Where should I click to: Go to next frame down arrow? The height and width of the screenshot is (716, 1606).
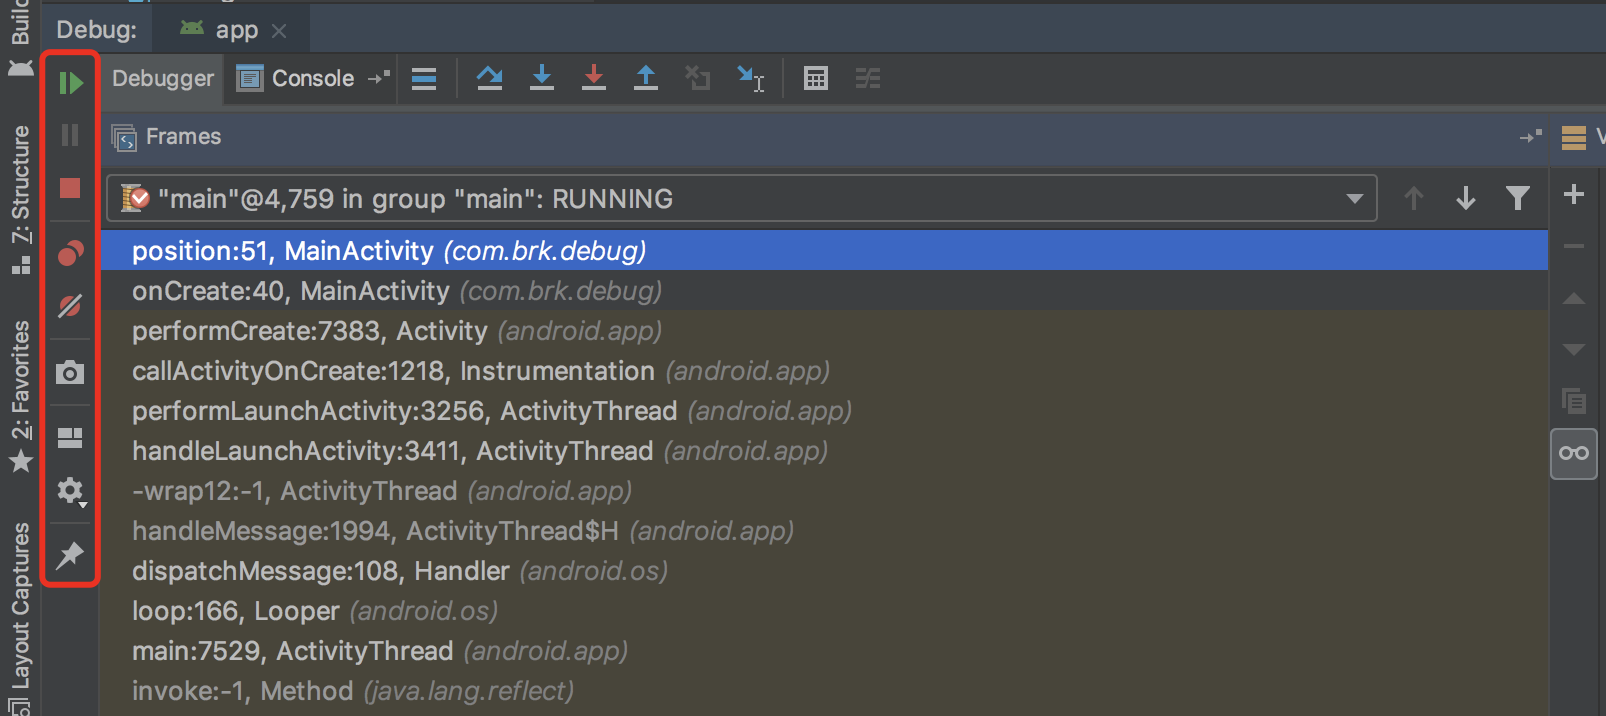(1466, 198)
